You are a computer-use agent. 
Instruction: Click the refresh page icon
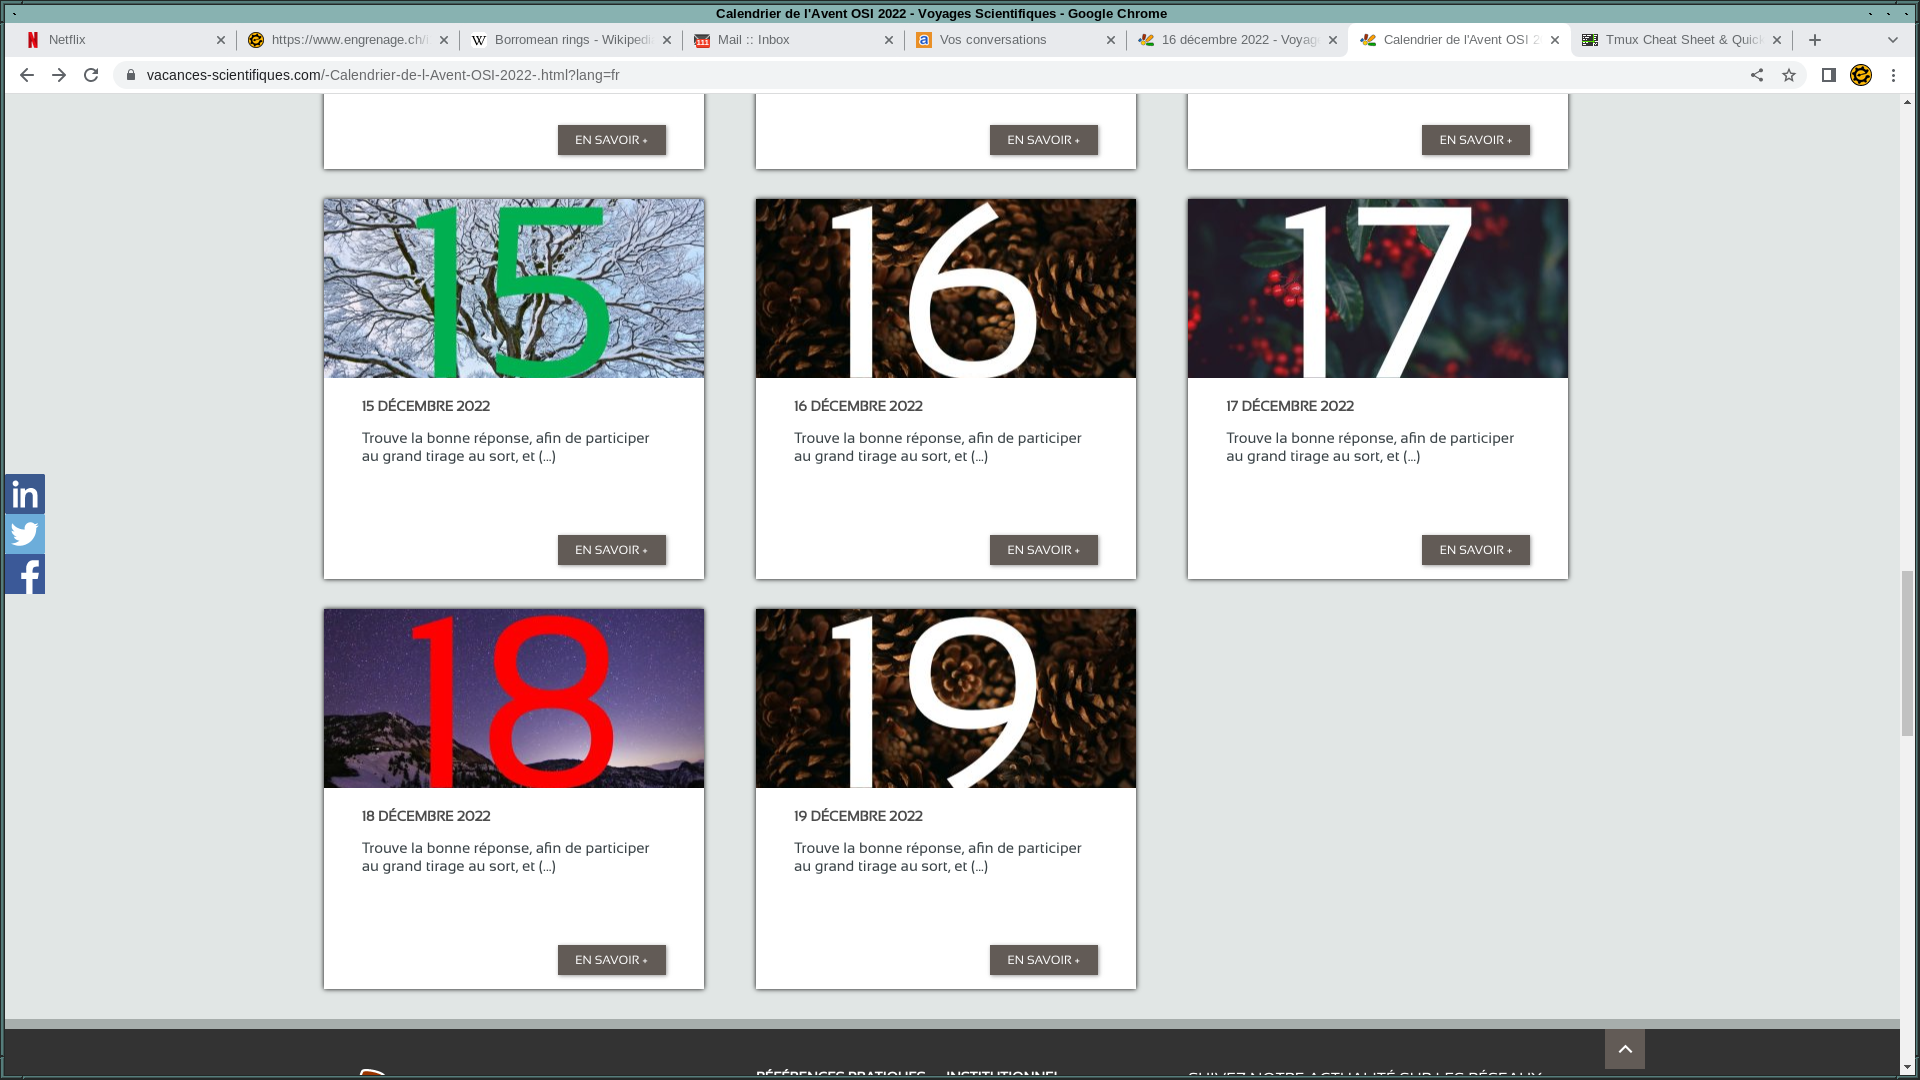click(x=90, y=74)
